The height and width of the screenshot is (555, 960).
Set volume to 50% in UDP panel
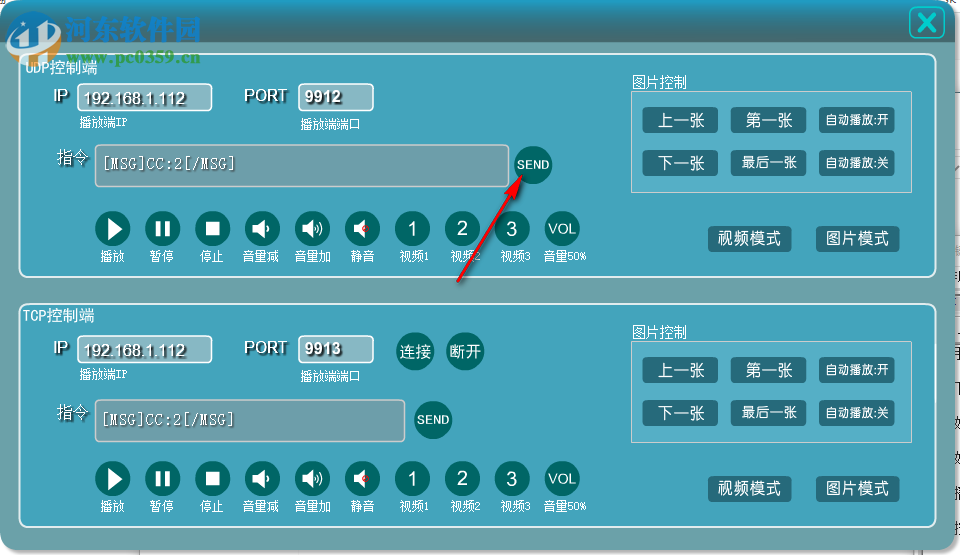click(562, 229)
